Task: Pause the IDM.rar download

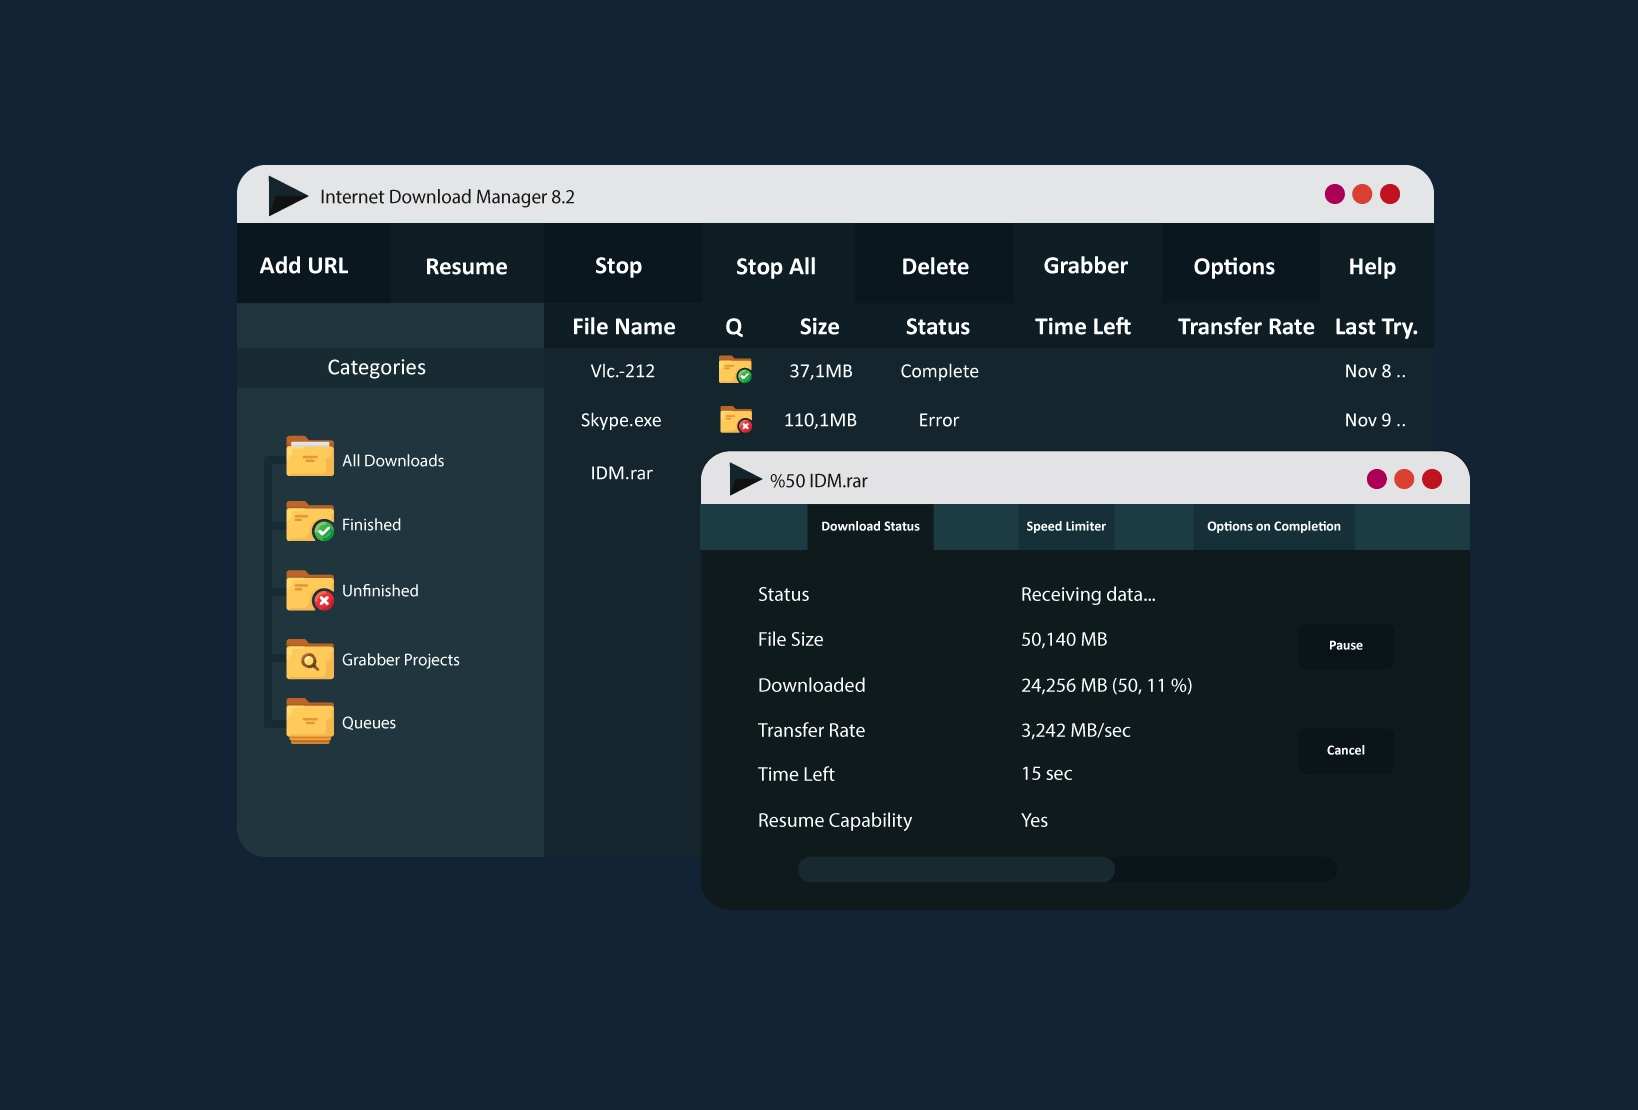Action: 1345,646
